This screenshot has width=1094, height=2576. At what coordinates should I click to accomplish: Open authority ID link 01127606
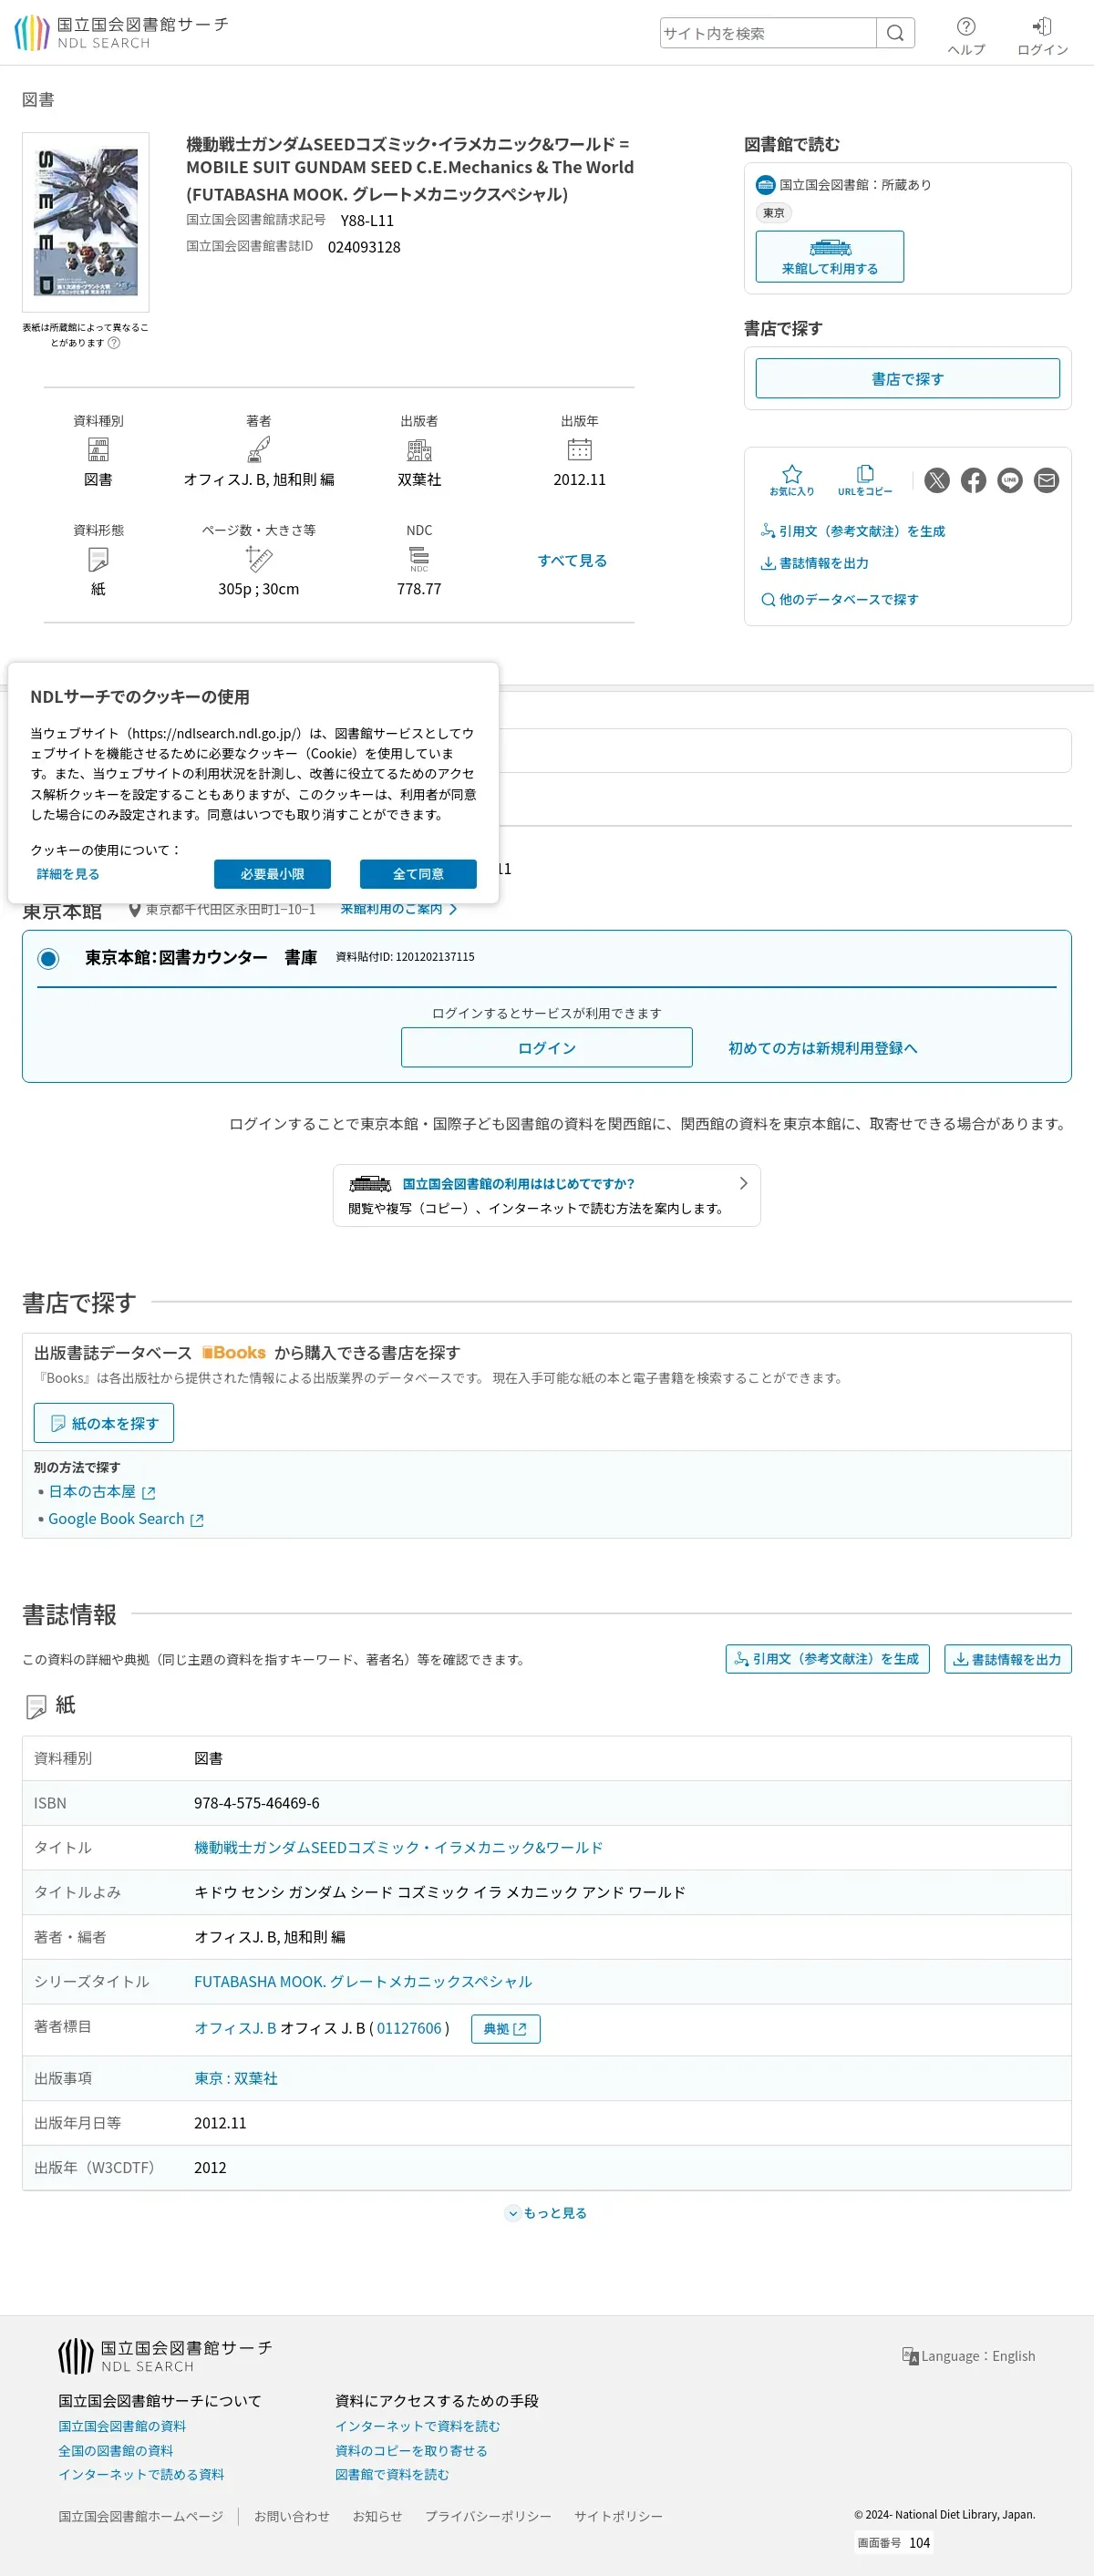point(409,2028)
